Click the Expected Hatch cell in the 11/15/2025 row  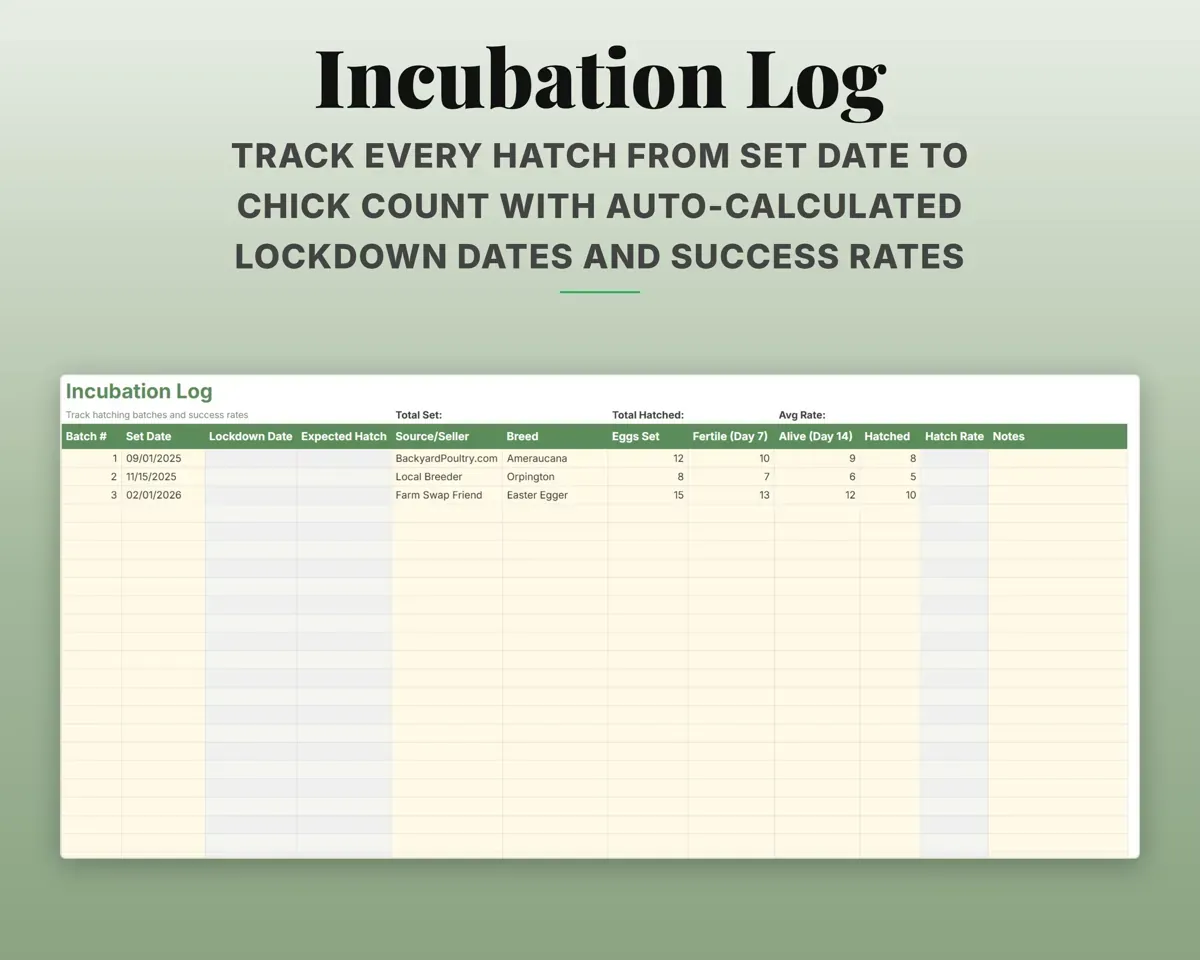pos(344,477)
